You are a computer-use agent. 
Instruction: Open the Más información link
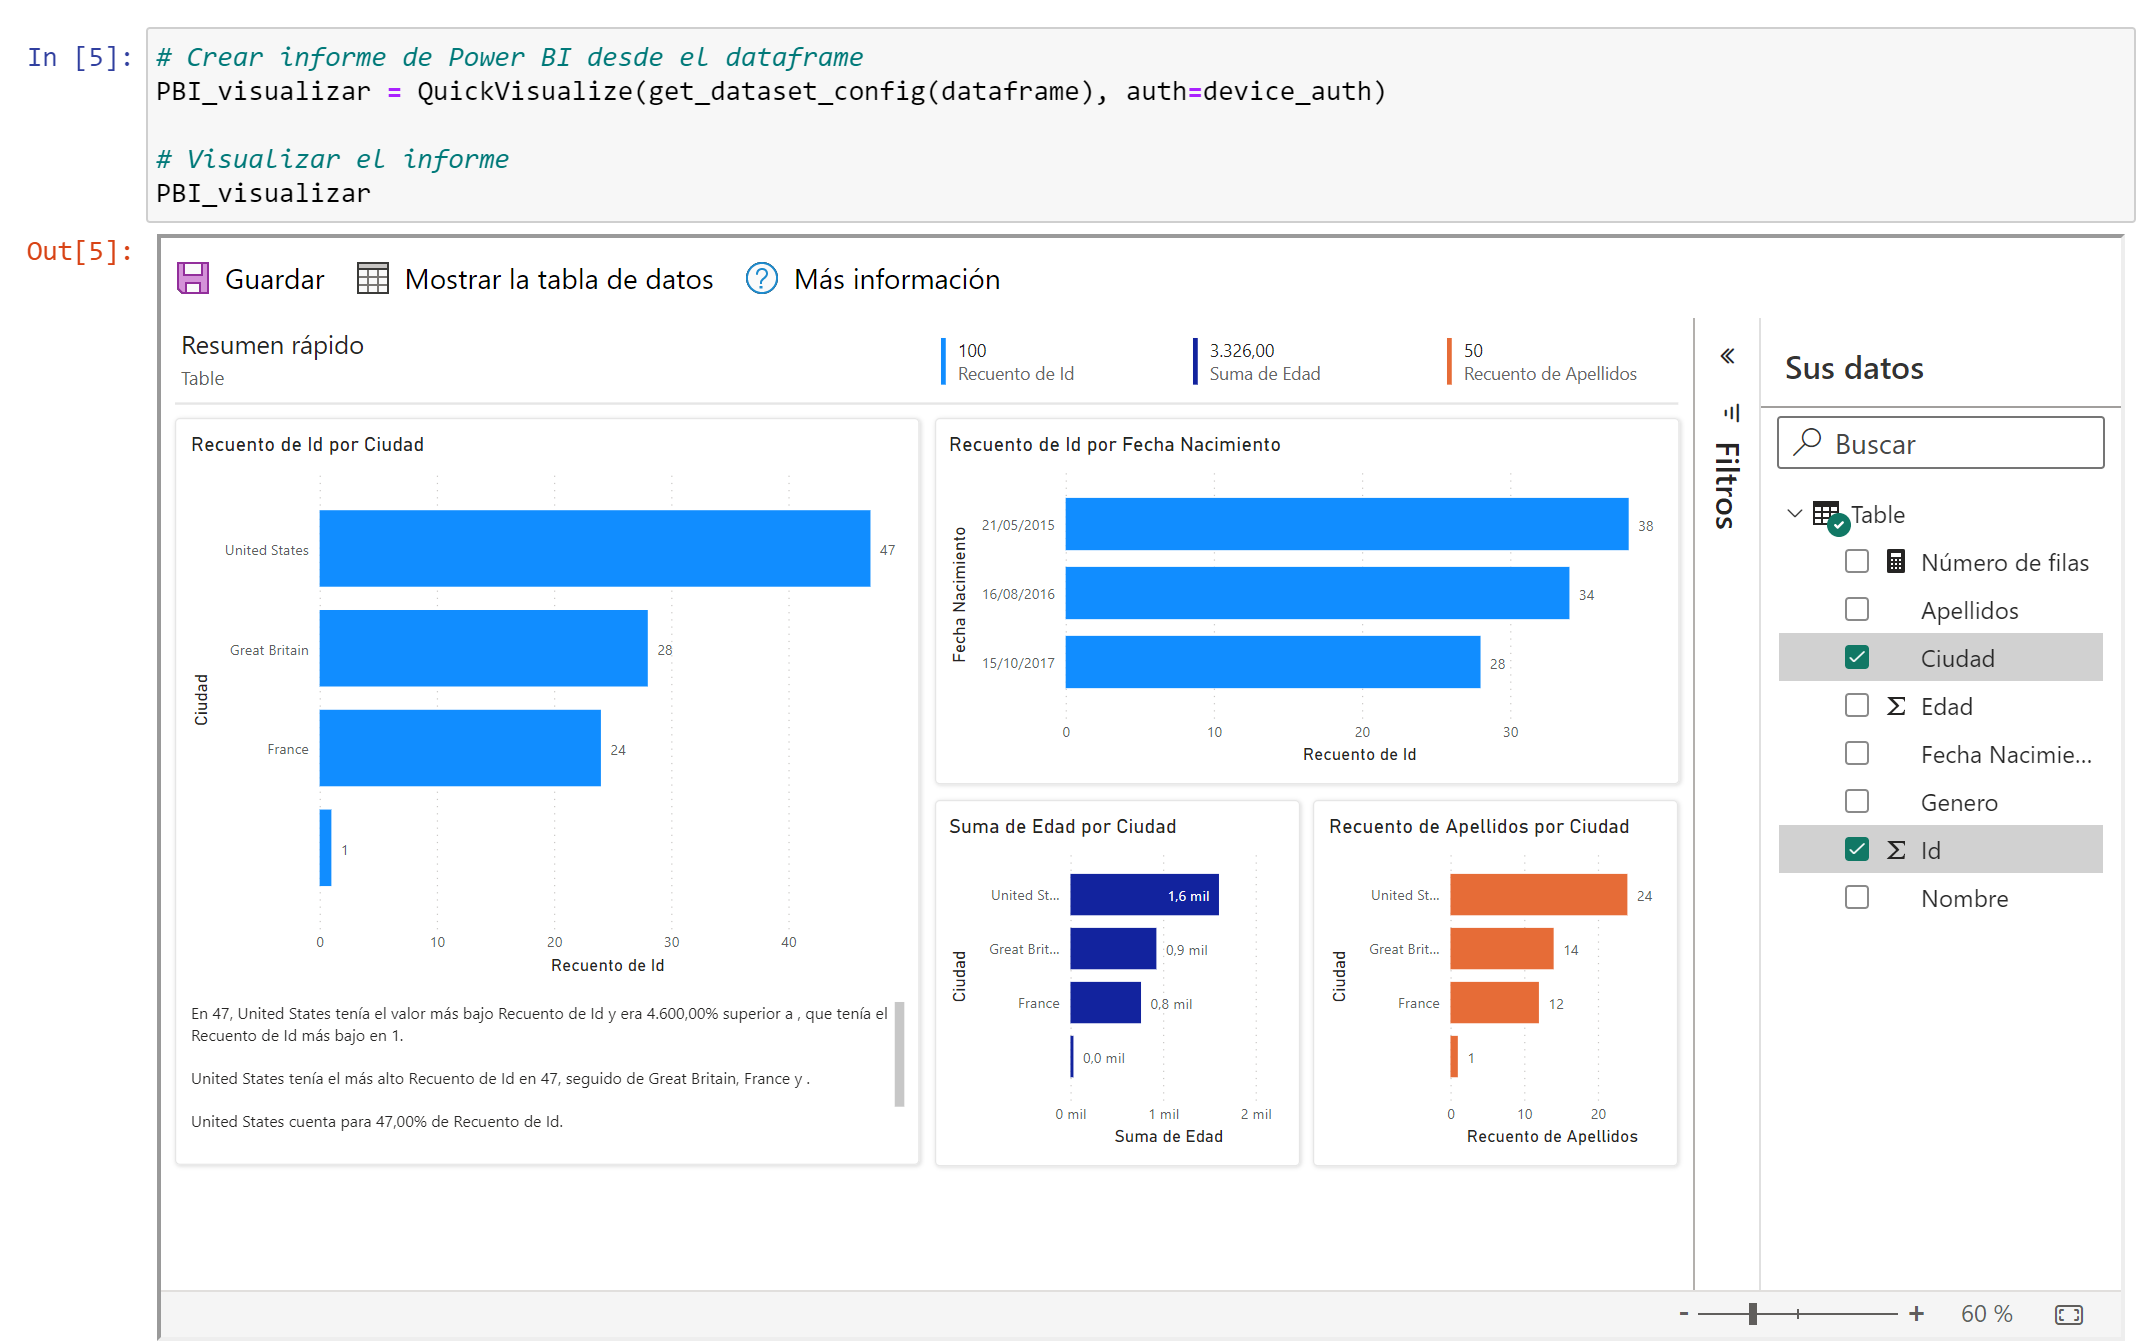click(x=897, y=279)
